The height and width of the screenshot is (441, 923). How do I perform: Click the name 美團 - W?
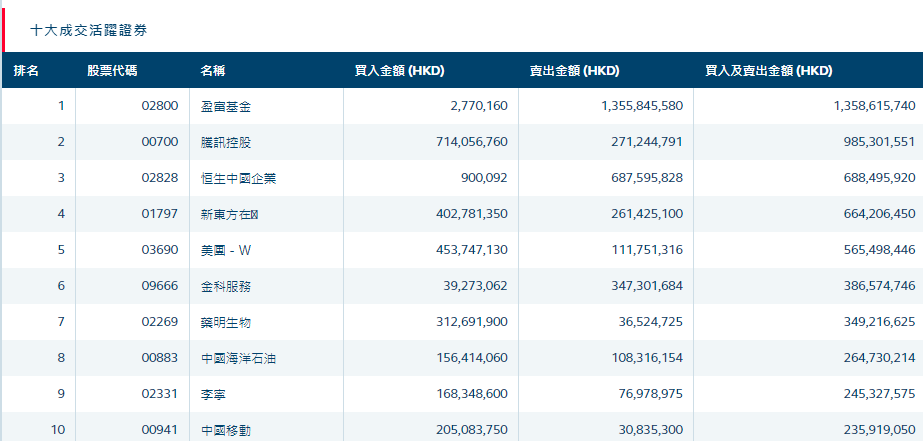coord(226,251)
